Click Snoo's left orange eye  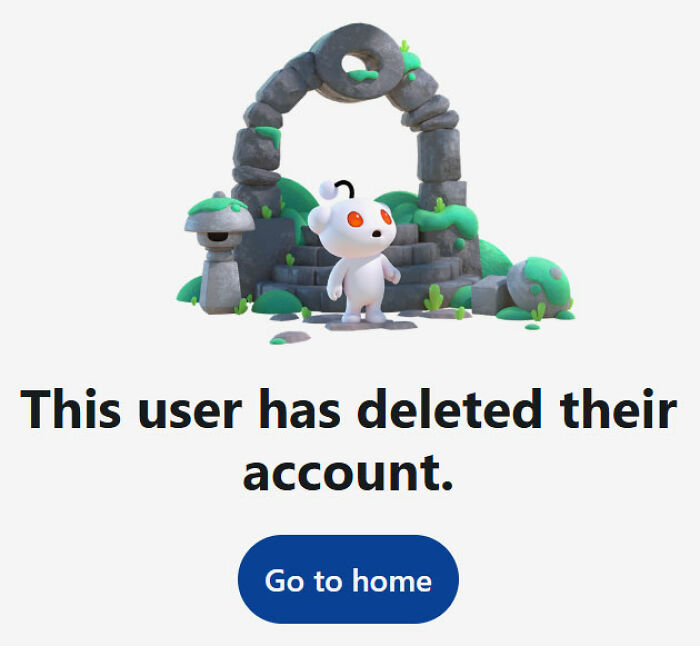(x=355, y=219)
